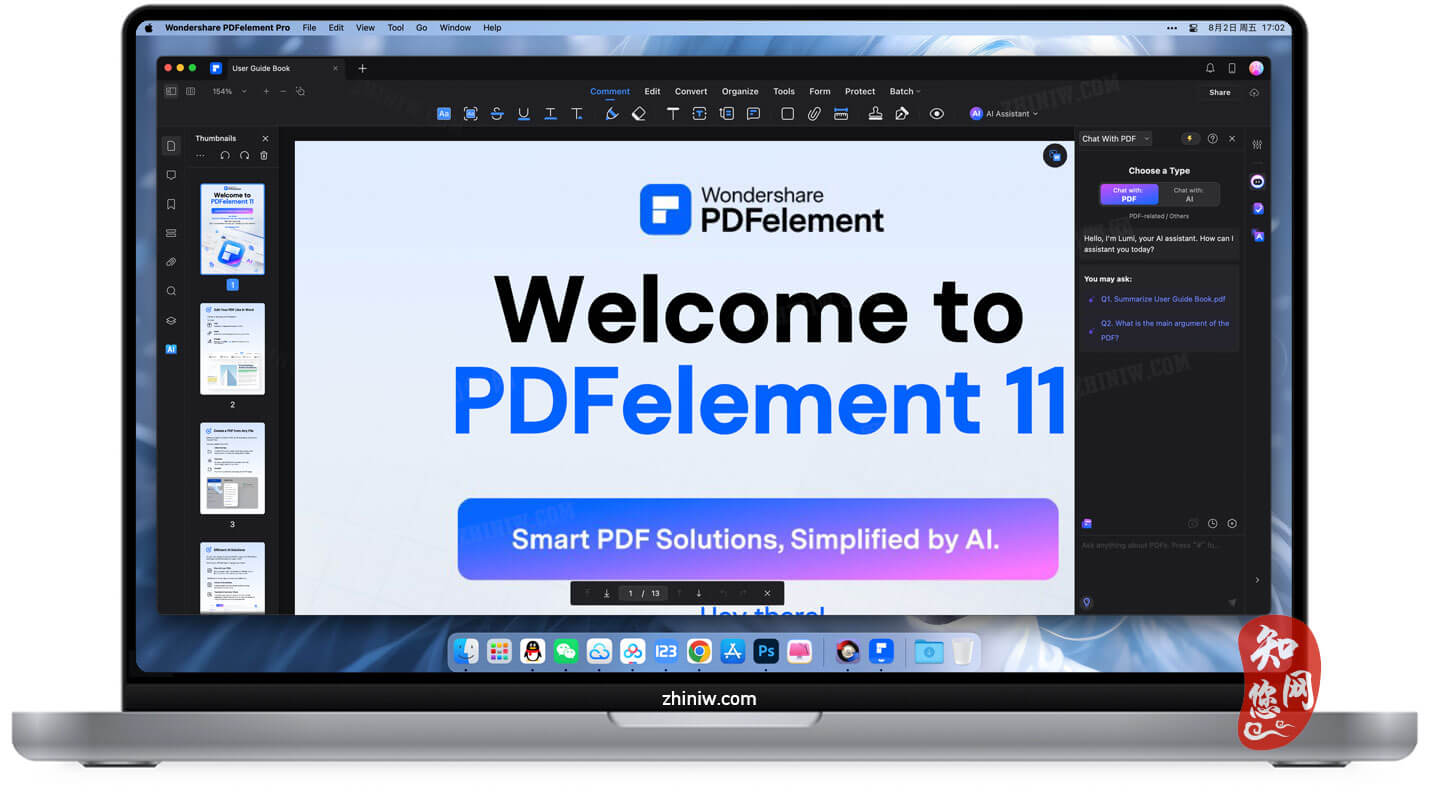This screenshot has height=797, width=1429.
Task: Open the layers panel in left sidebar
Action: 171,320
